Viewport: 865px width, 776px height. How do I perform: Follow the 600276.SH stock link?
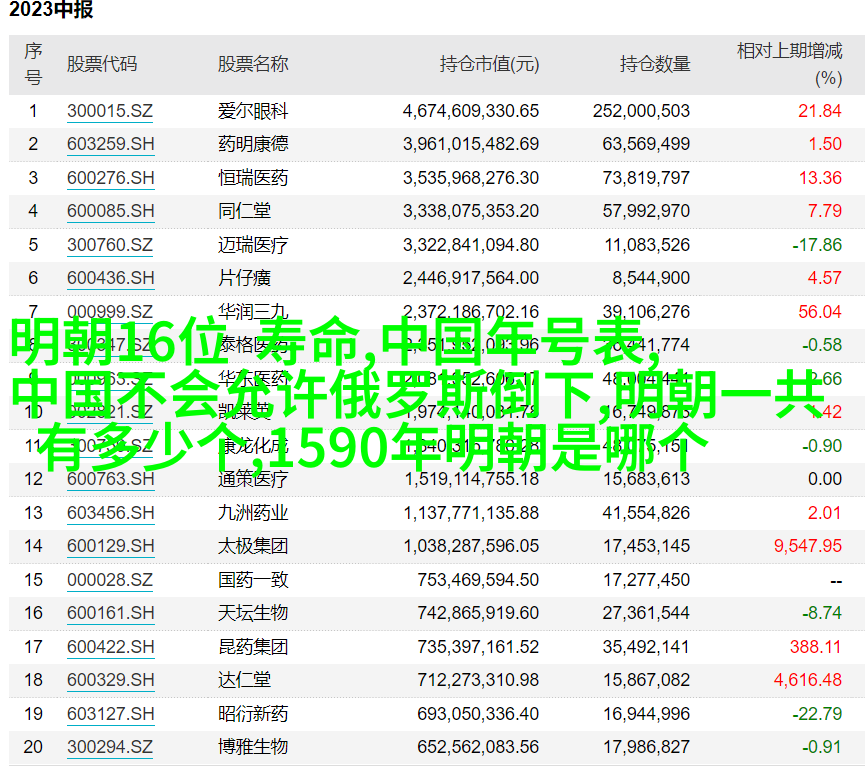(x=110, y=178)
